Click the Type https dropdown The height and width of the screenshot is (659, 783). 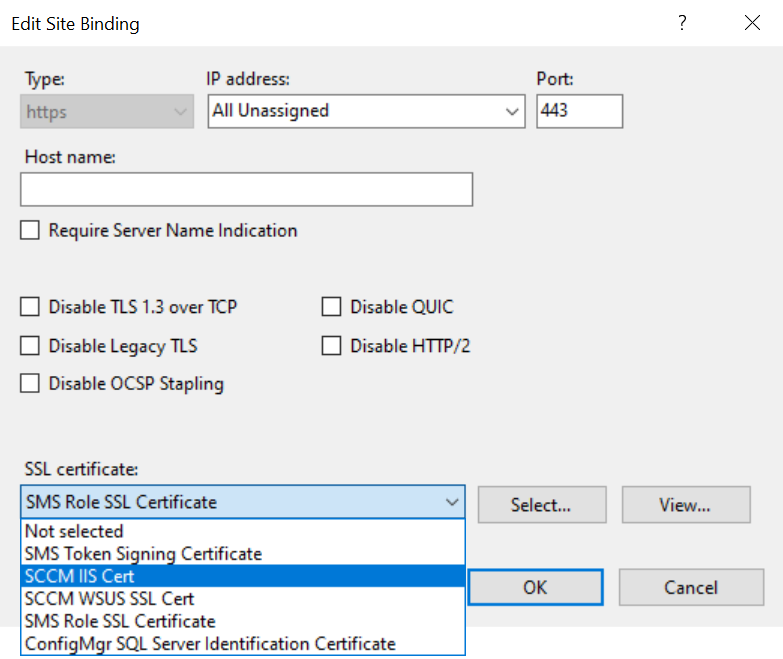pyautogui.click(x=107, y=111)
